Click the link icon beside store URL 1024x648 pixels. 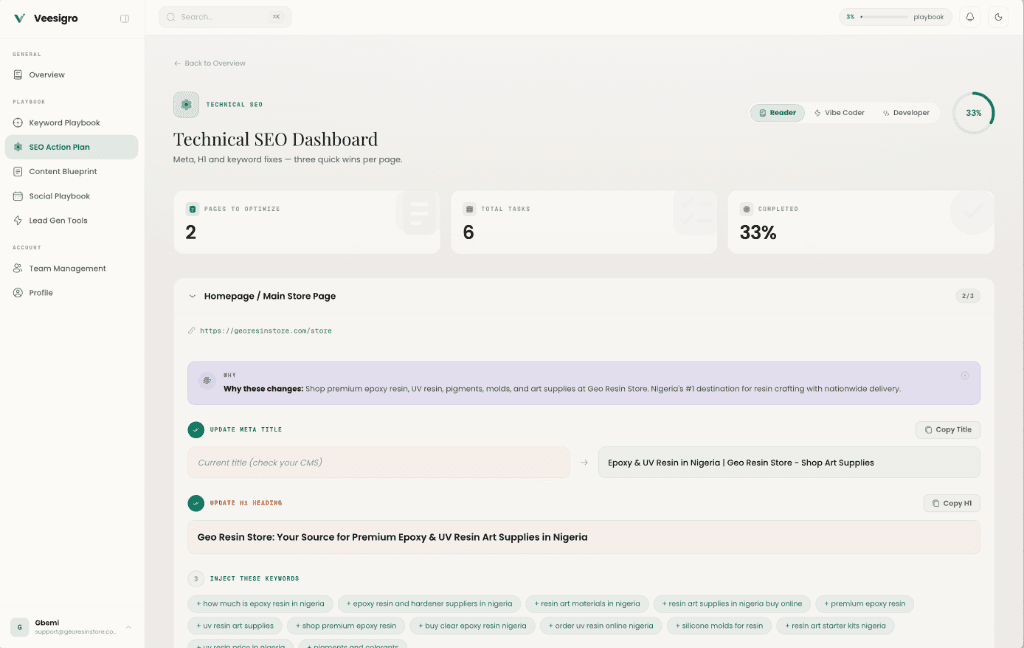pos(191,331)
